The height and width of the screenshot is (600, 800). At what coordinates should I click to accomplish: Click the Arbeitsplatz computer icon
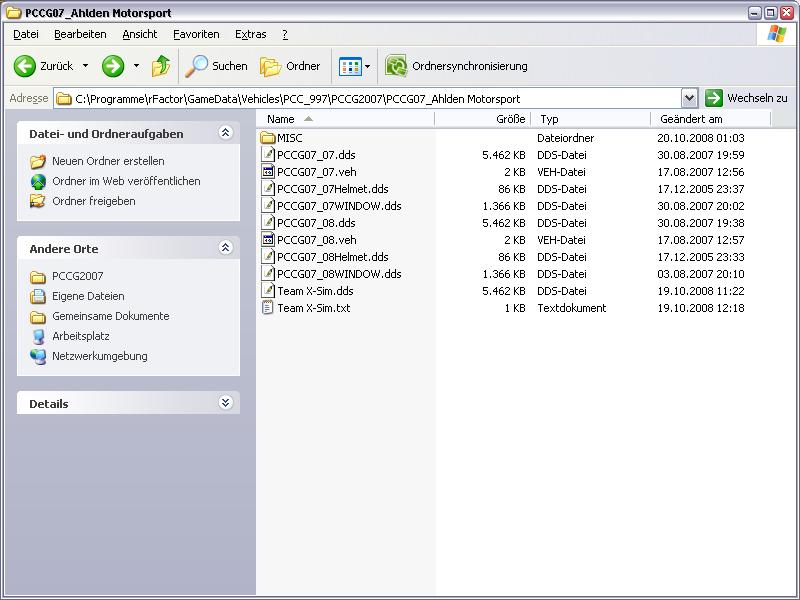point(38,336)
